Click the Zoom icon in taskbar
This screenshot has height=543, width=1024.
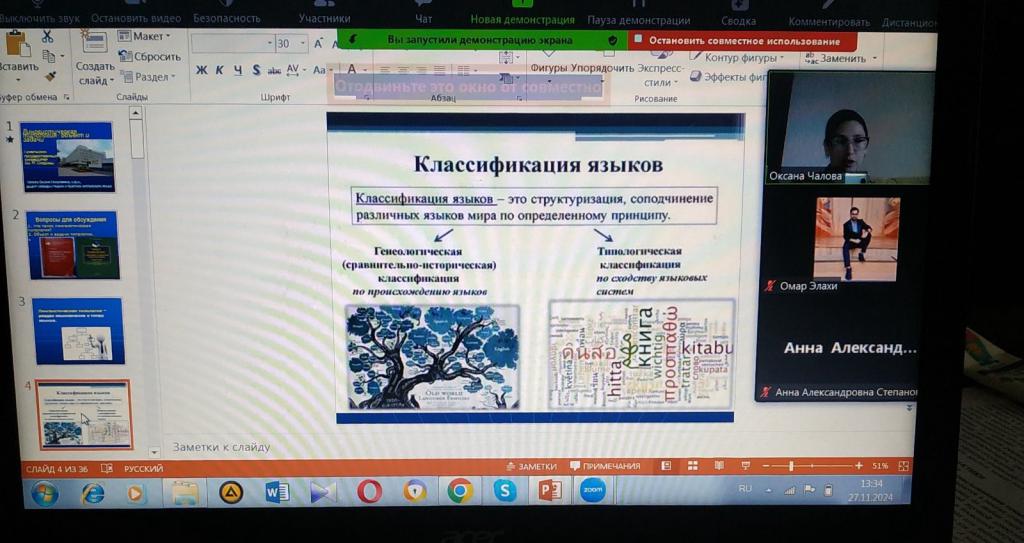[x=592, y=490]
